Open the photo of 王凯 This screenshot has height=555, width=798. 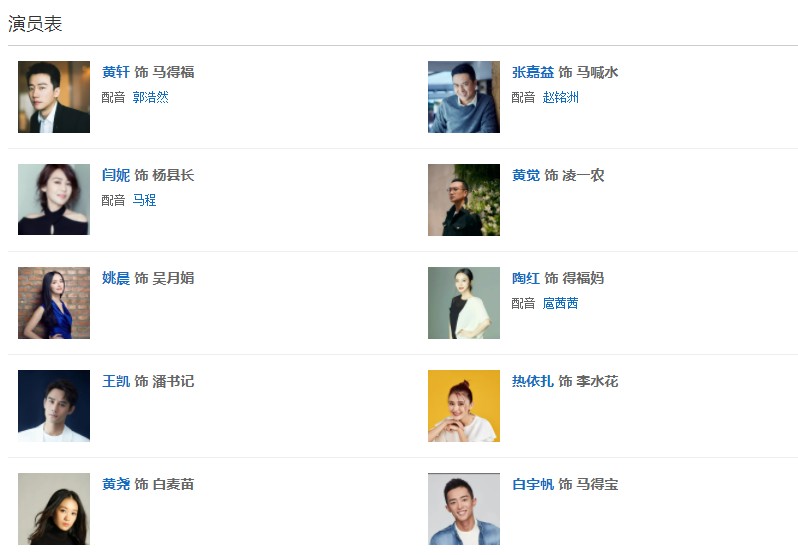click(54, 406)
